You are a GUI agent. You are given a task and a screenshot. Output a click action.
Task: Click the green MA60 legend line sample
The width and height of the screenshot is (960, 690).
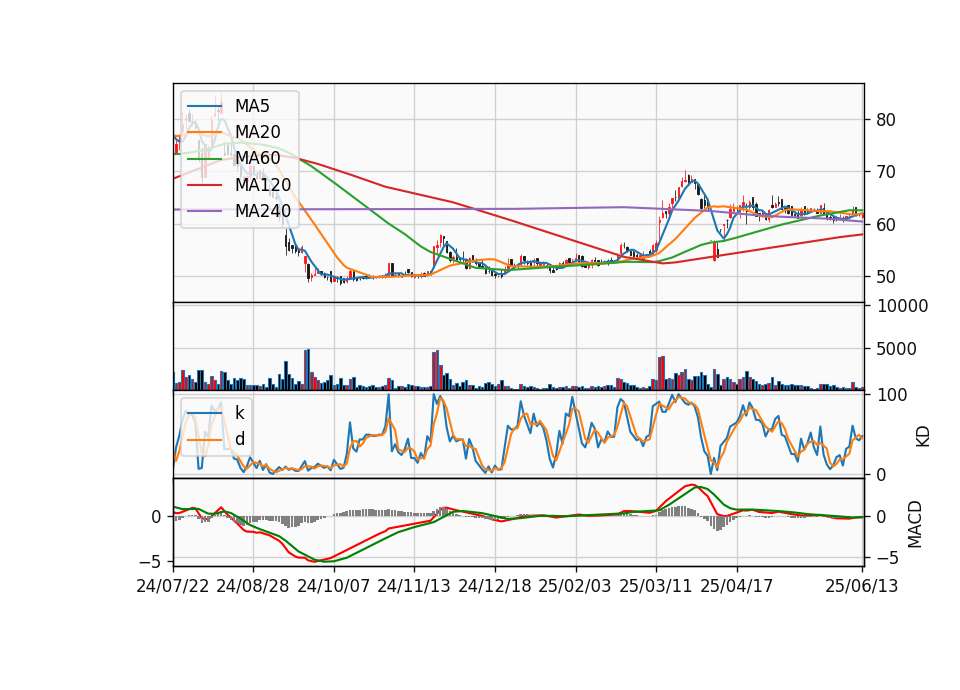(204, 159)
